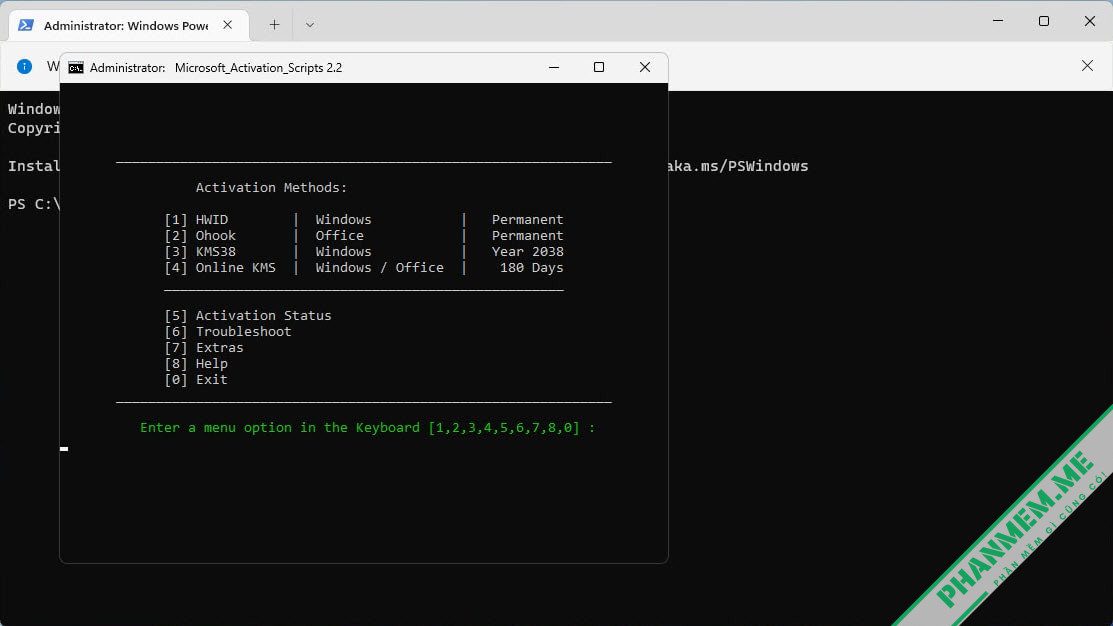Expand the new tab profile dropdown chevron

coord(309,25)
